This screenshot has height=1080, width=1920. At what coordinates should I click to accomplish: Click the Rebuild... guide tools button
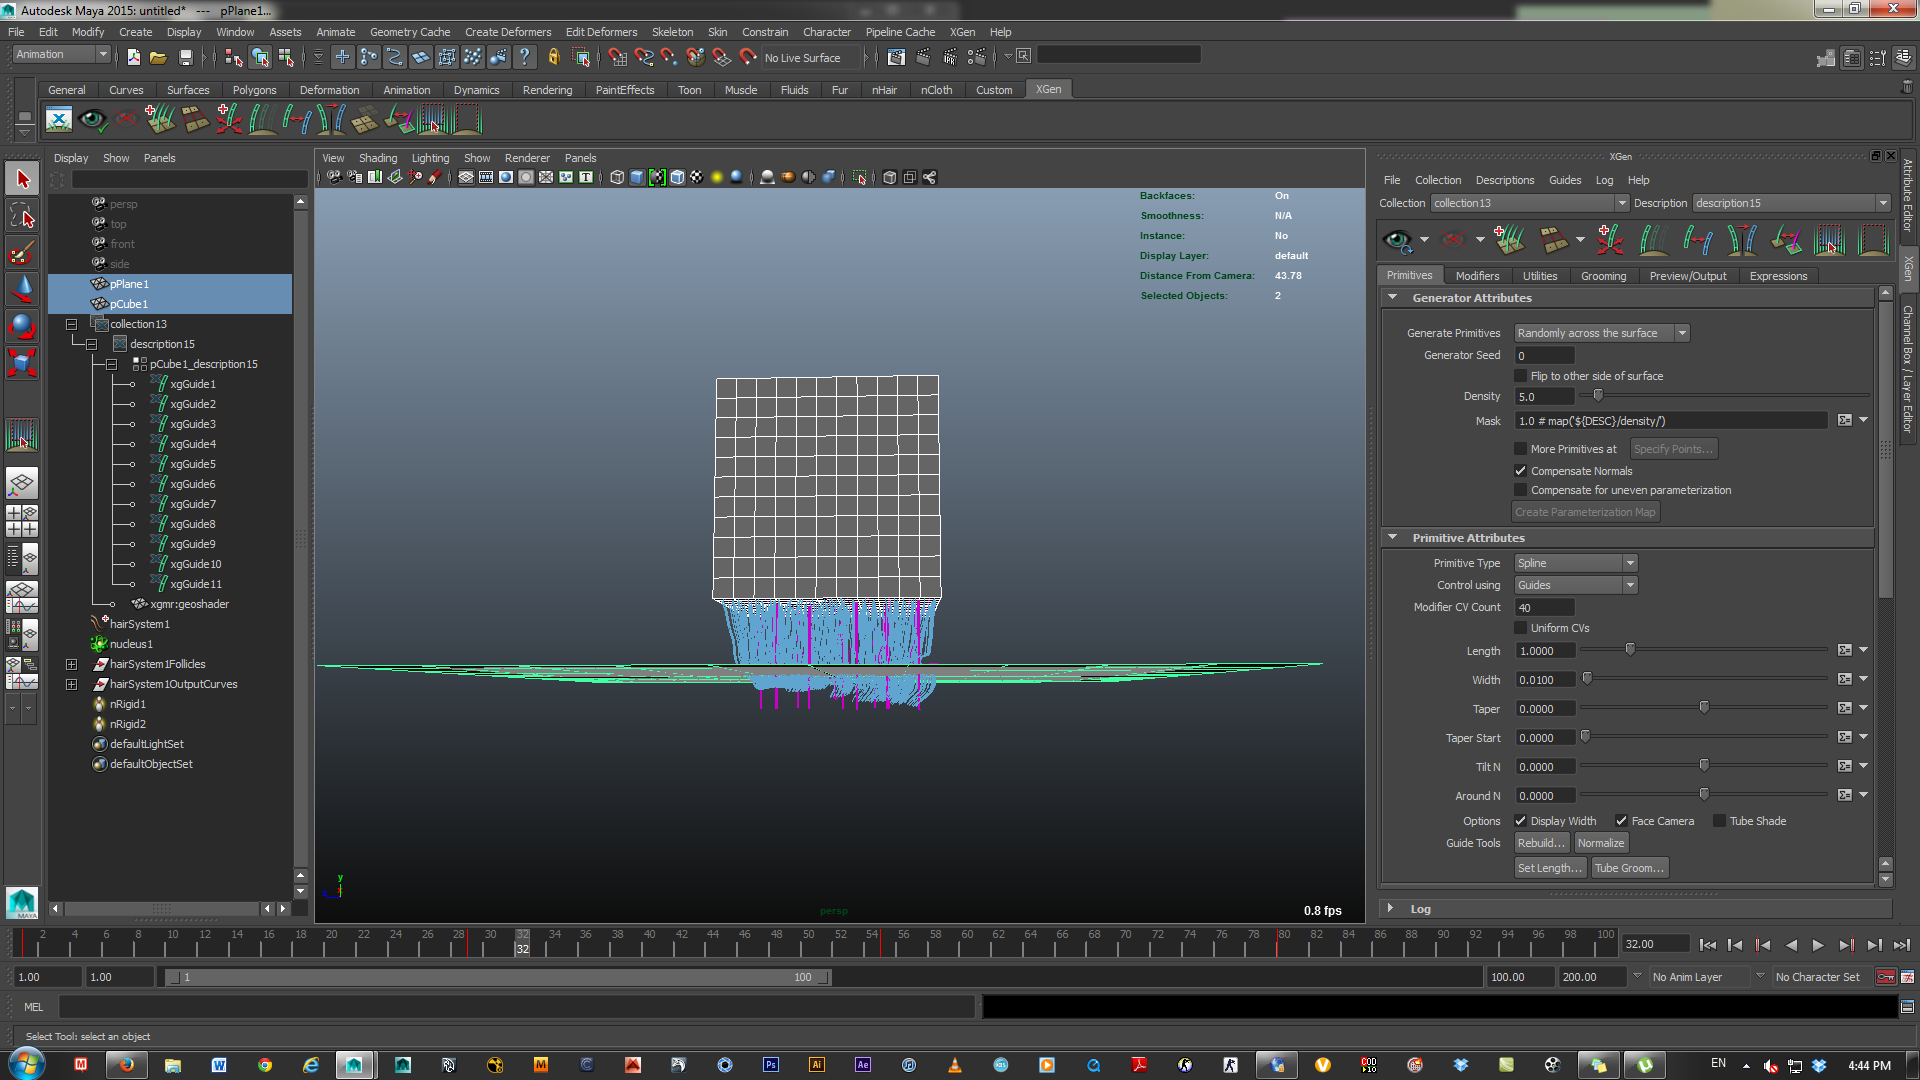pyautogui.click(x=1541, y=843)
